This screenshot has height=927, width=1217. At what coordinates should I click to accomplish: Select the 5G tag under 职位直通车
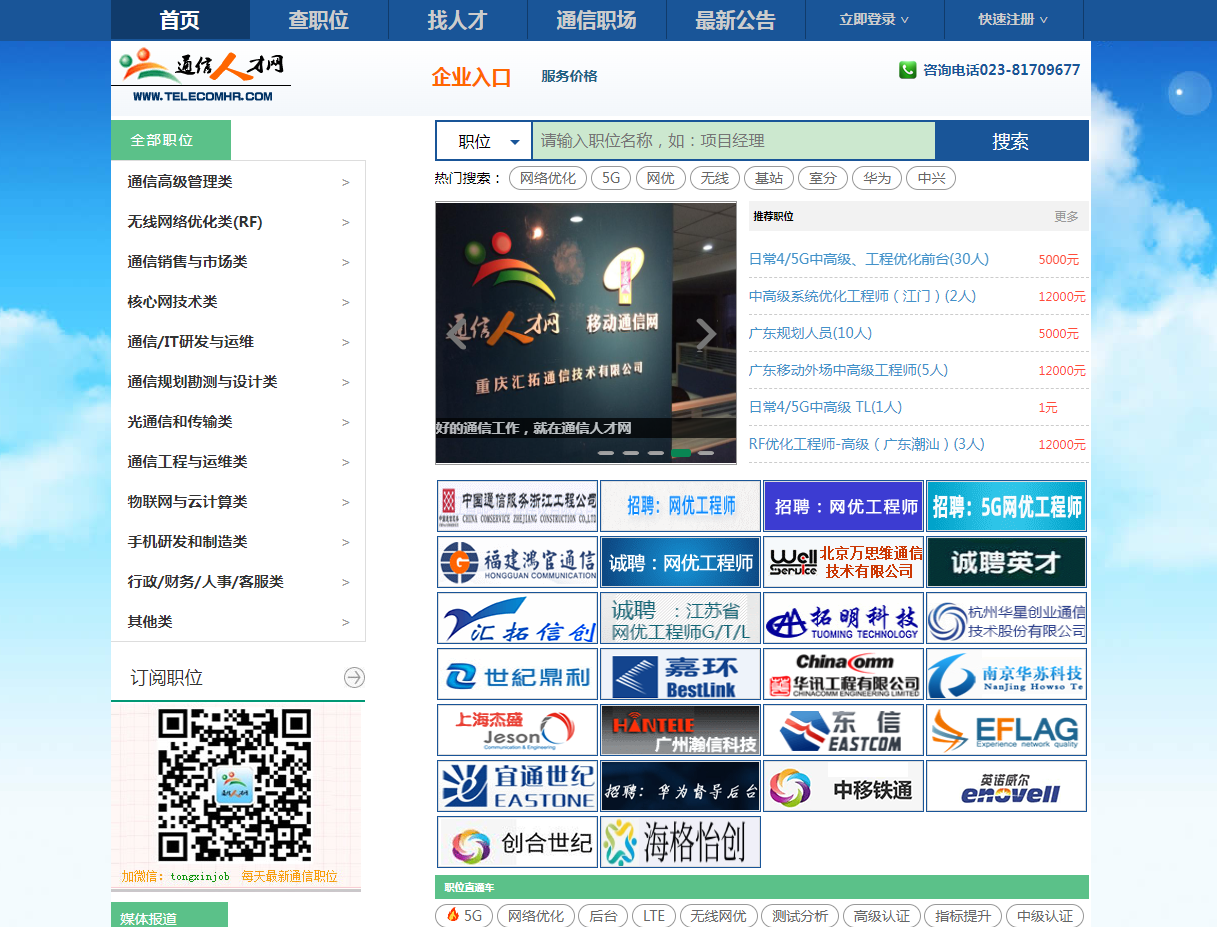pos(464,915)
